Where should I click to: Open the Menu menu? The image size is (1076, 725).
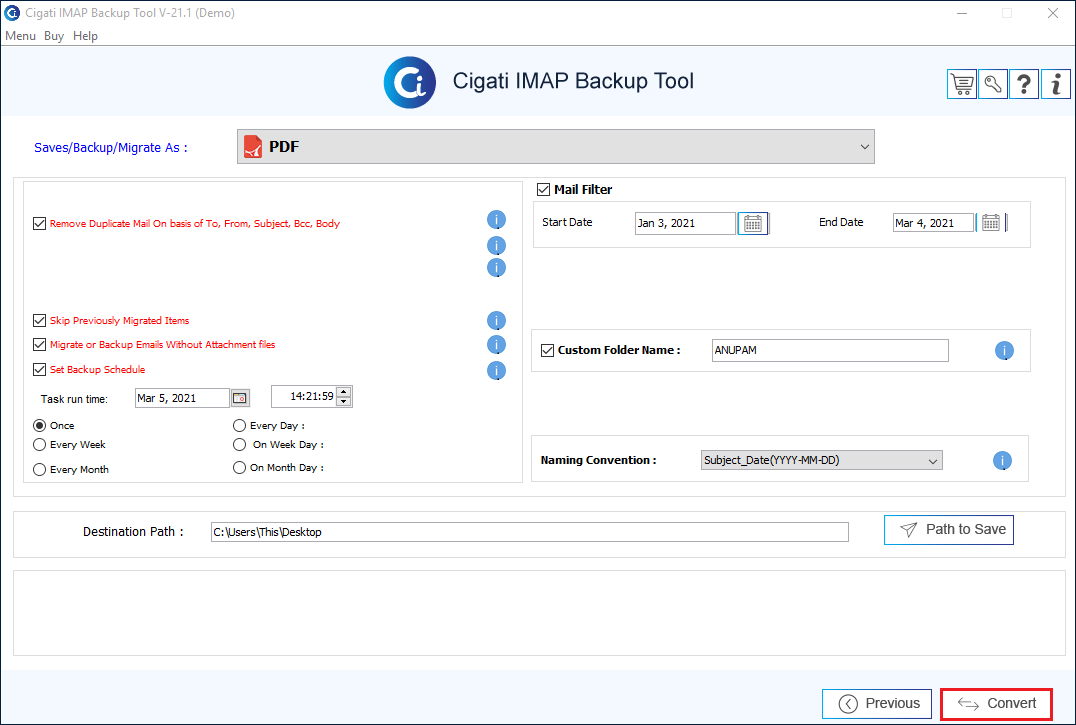point(20,36)
